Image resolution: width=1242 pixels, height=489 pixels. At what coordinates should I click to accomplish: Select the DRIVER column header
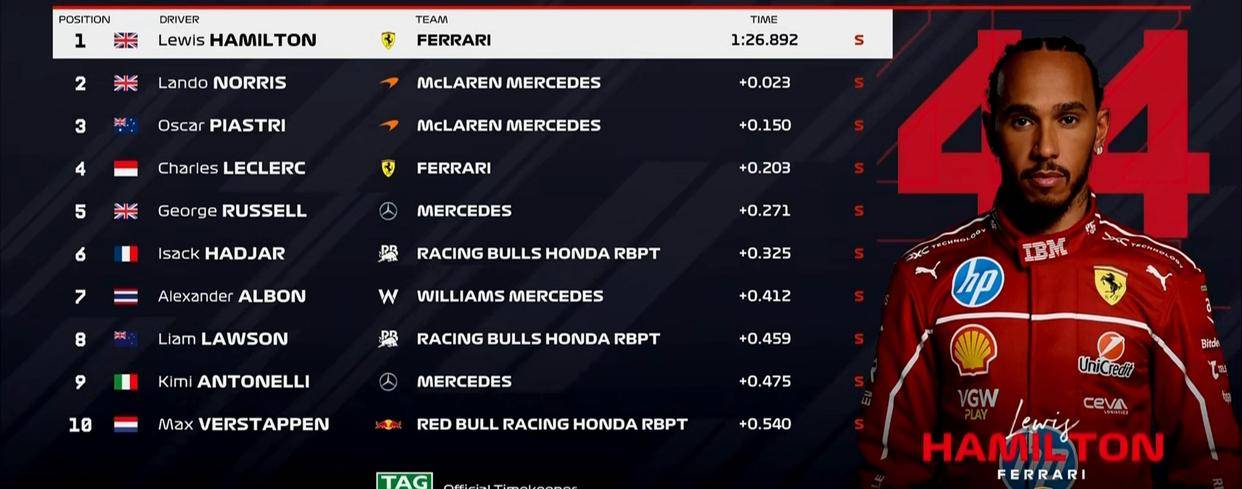click(179, 19)
